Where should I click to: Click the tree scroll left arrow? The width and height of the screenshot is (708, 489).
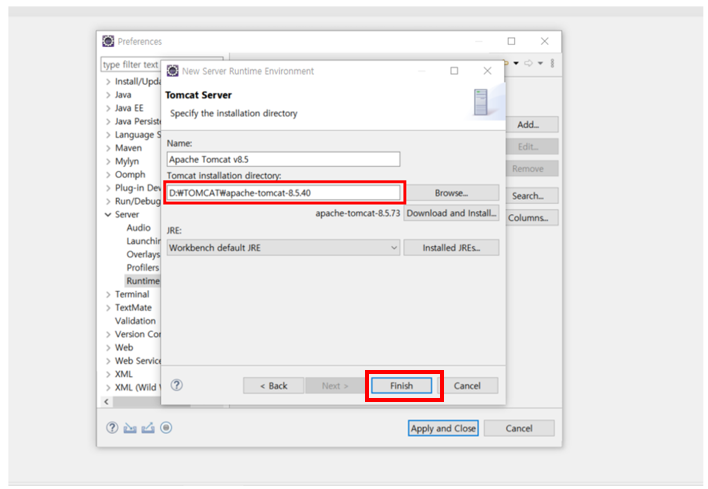[x=107, y=401]
